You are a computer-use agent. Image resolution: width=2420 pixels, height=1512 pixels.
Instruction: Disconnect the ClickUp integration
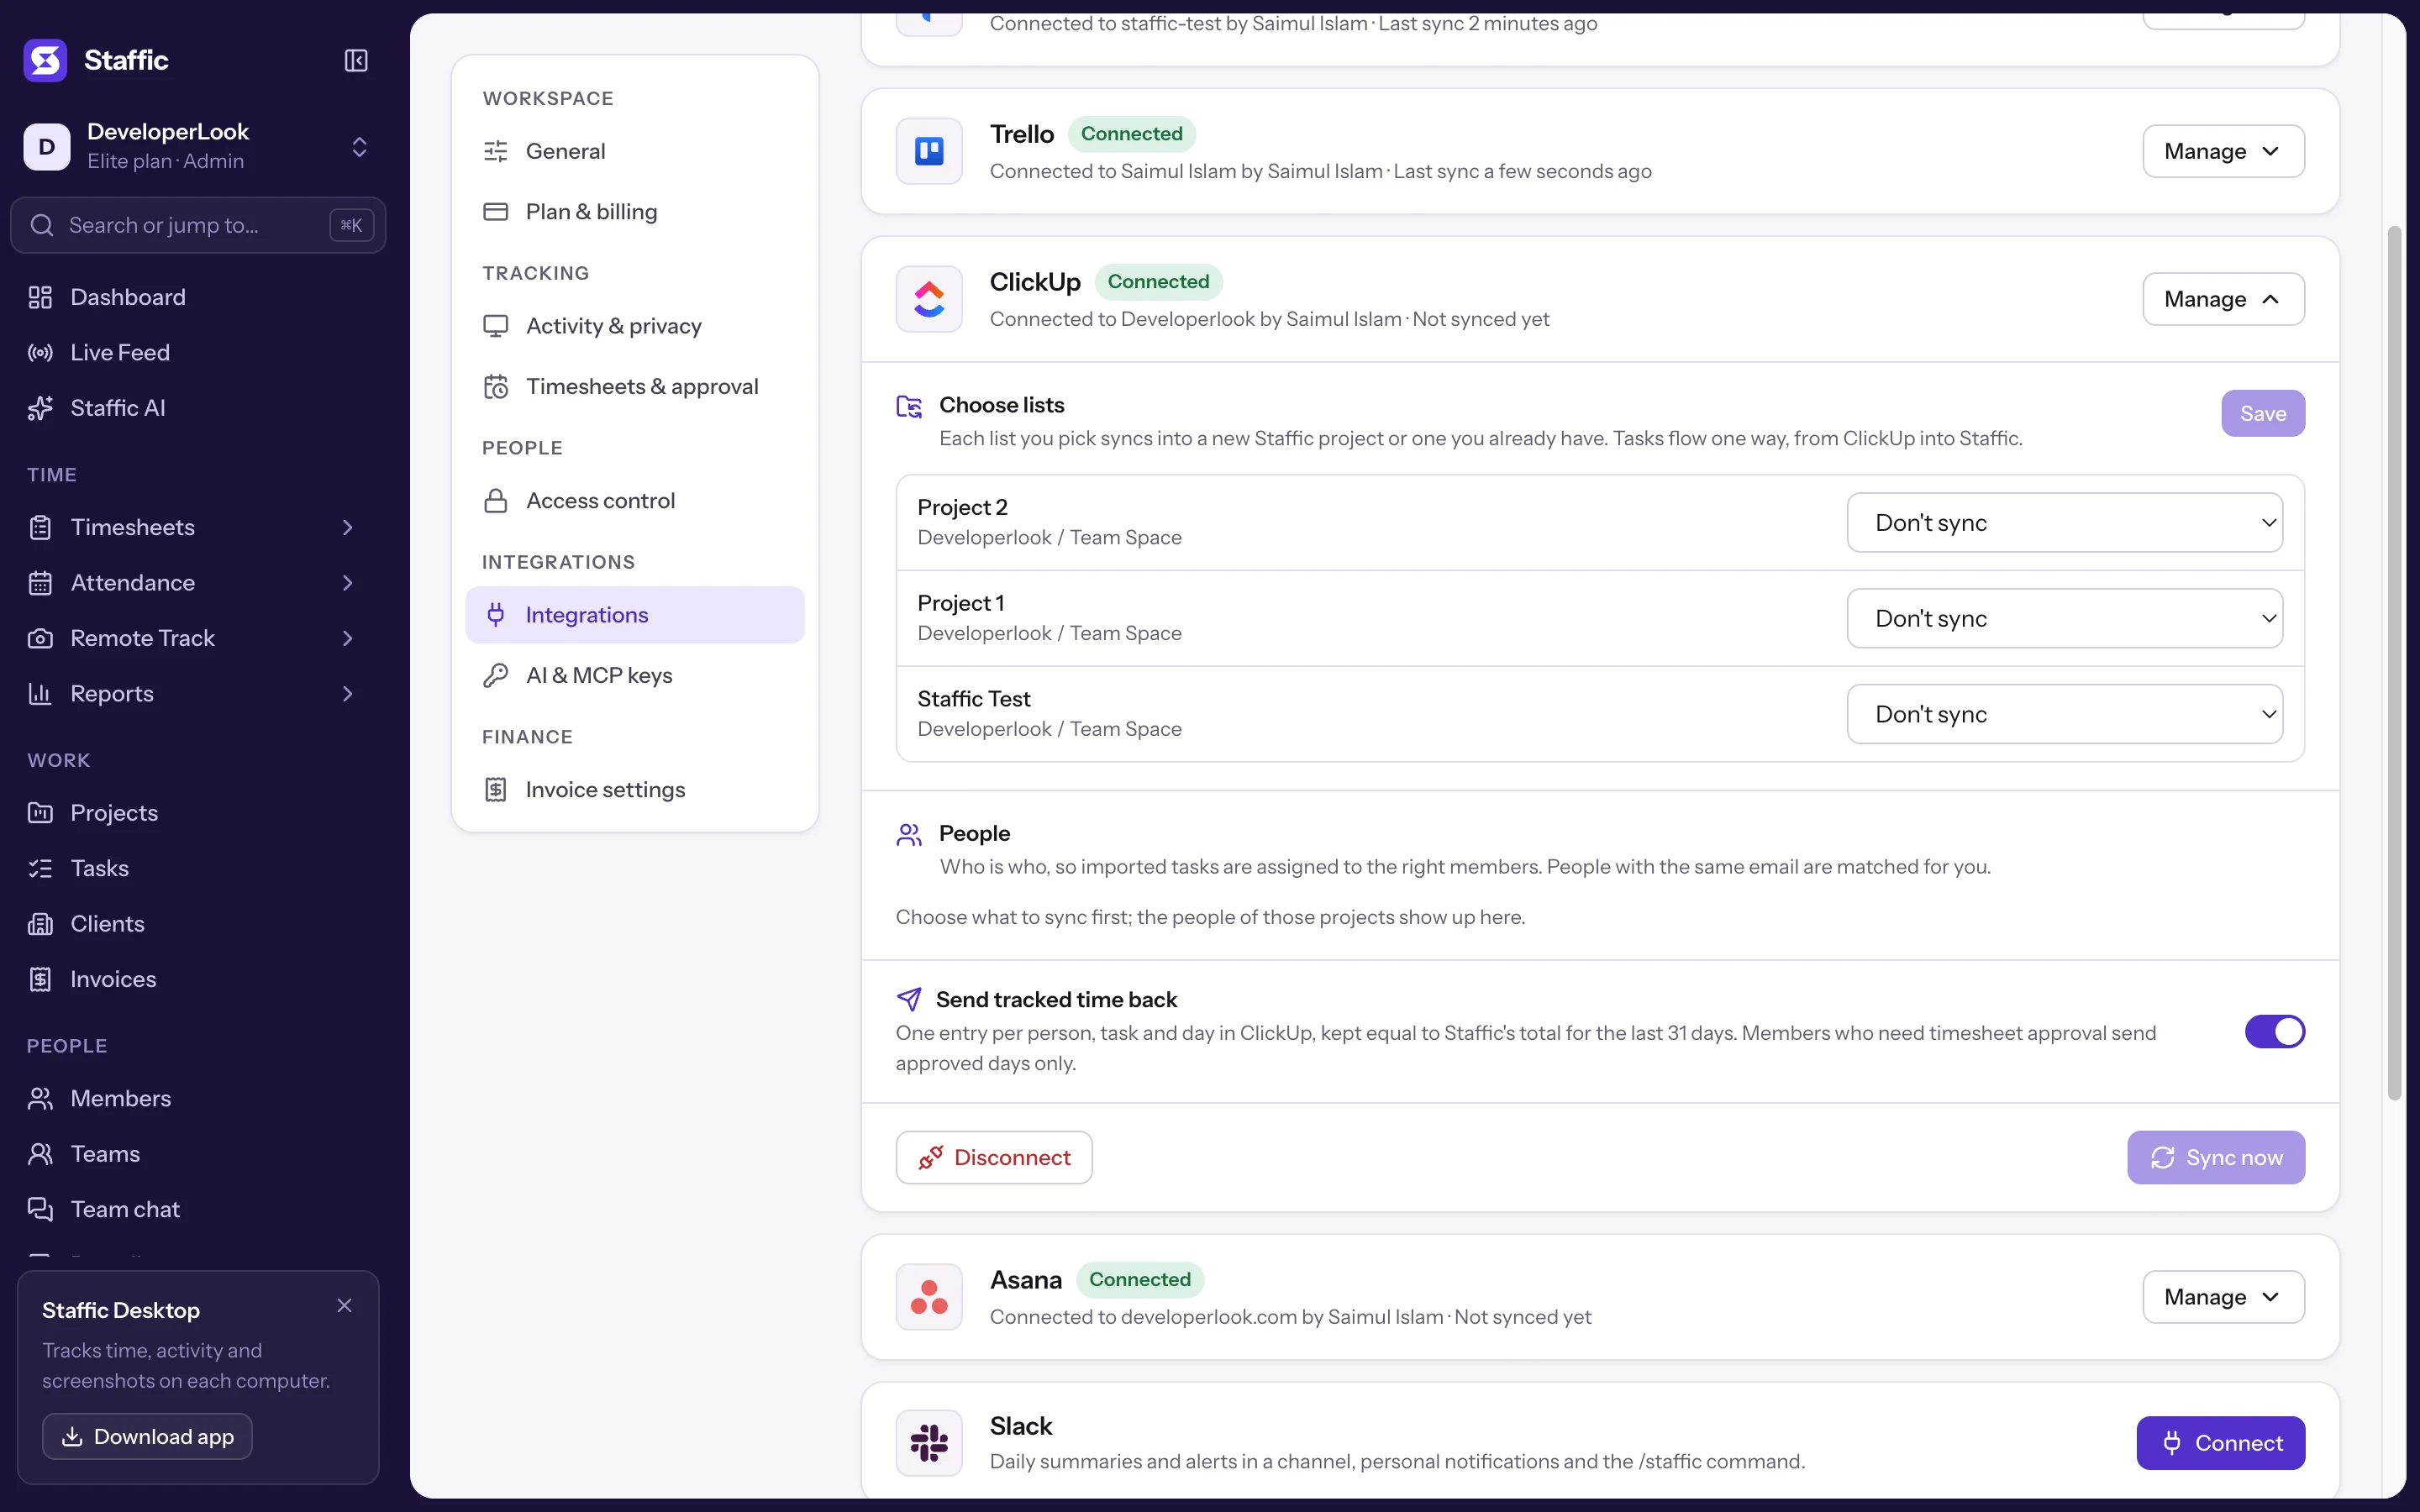pos(994,1157)
